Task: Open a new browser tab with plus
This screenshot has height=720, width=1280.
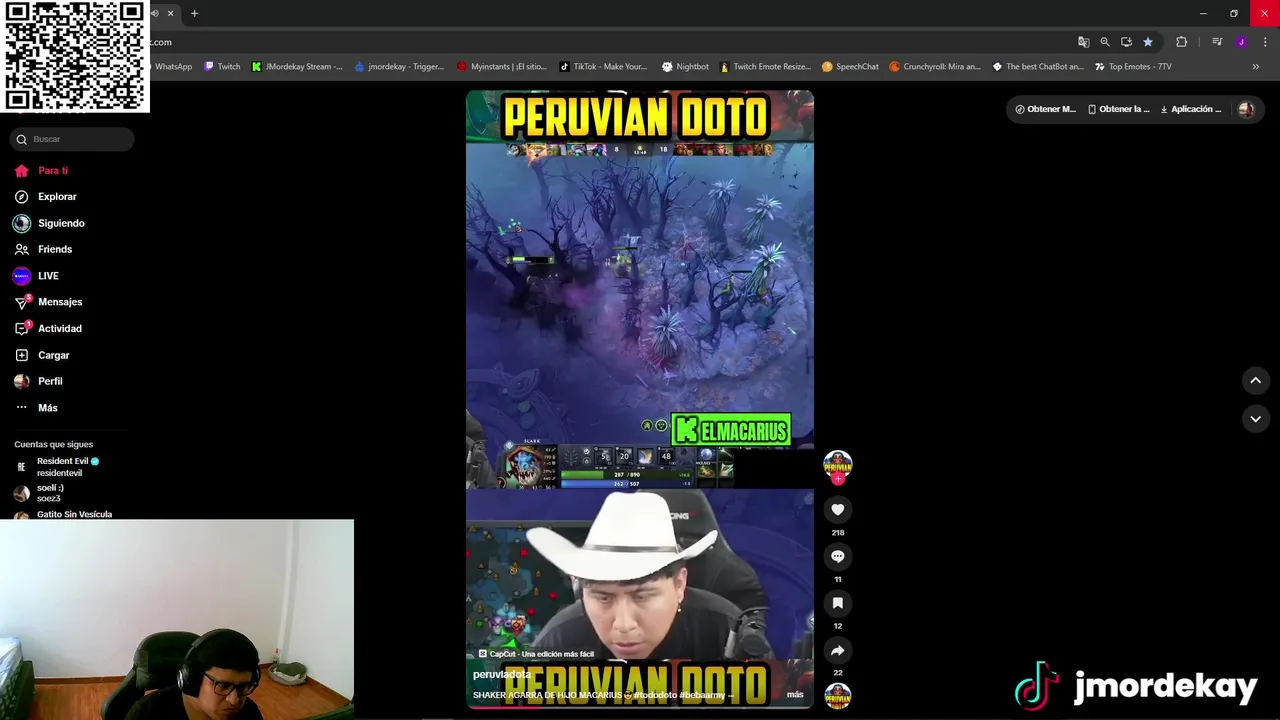Action: (x=194, y=13)
